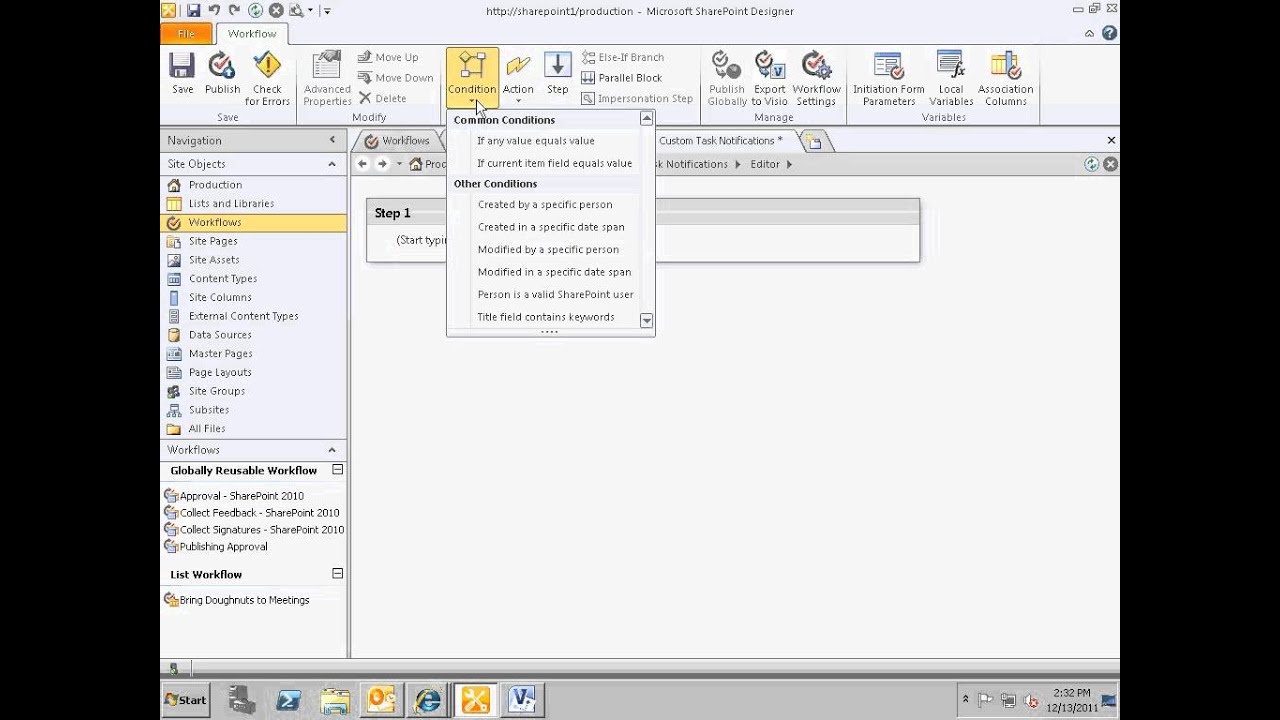This screenshot has height=720, width=1280.
Task: Open the Condition dropdown button
Action: tap(472, 78)
